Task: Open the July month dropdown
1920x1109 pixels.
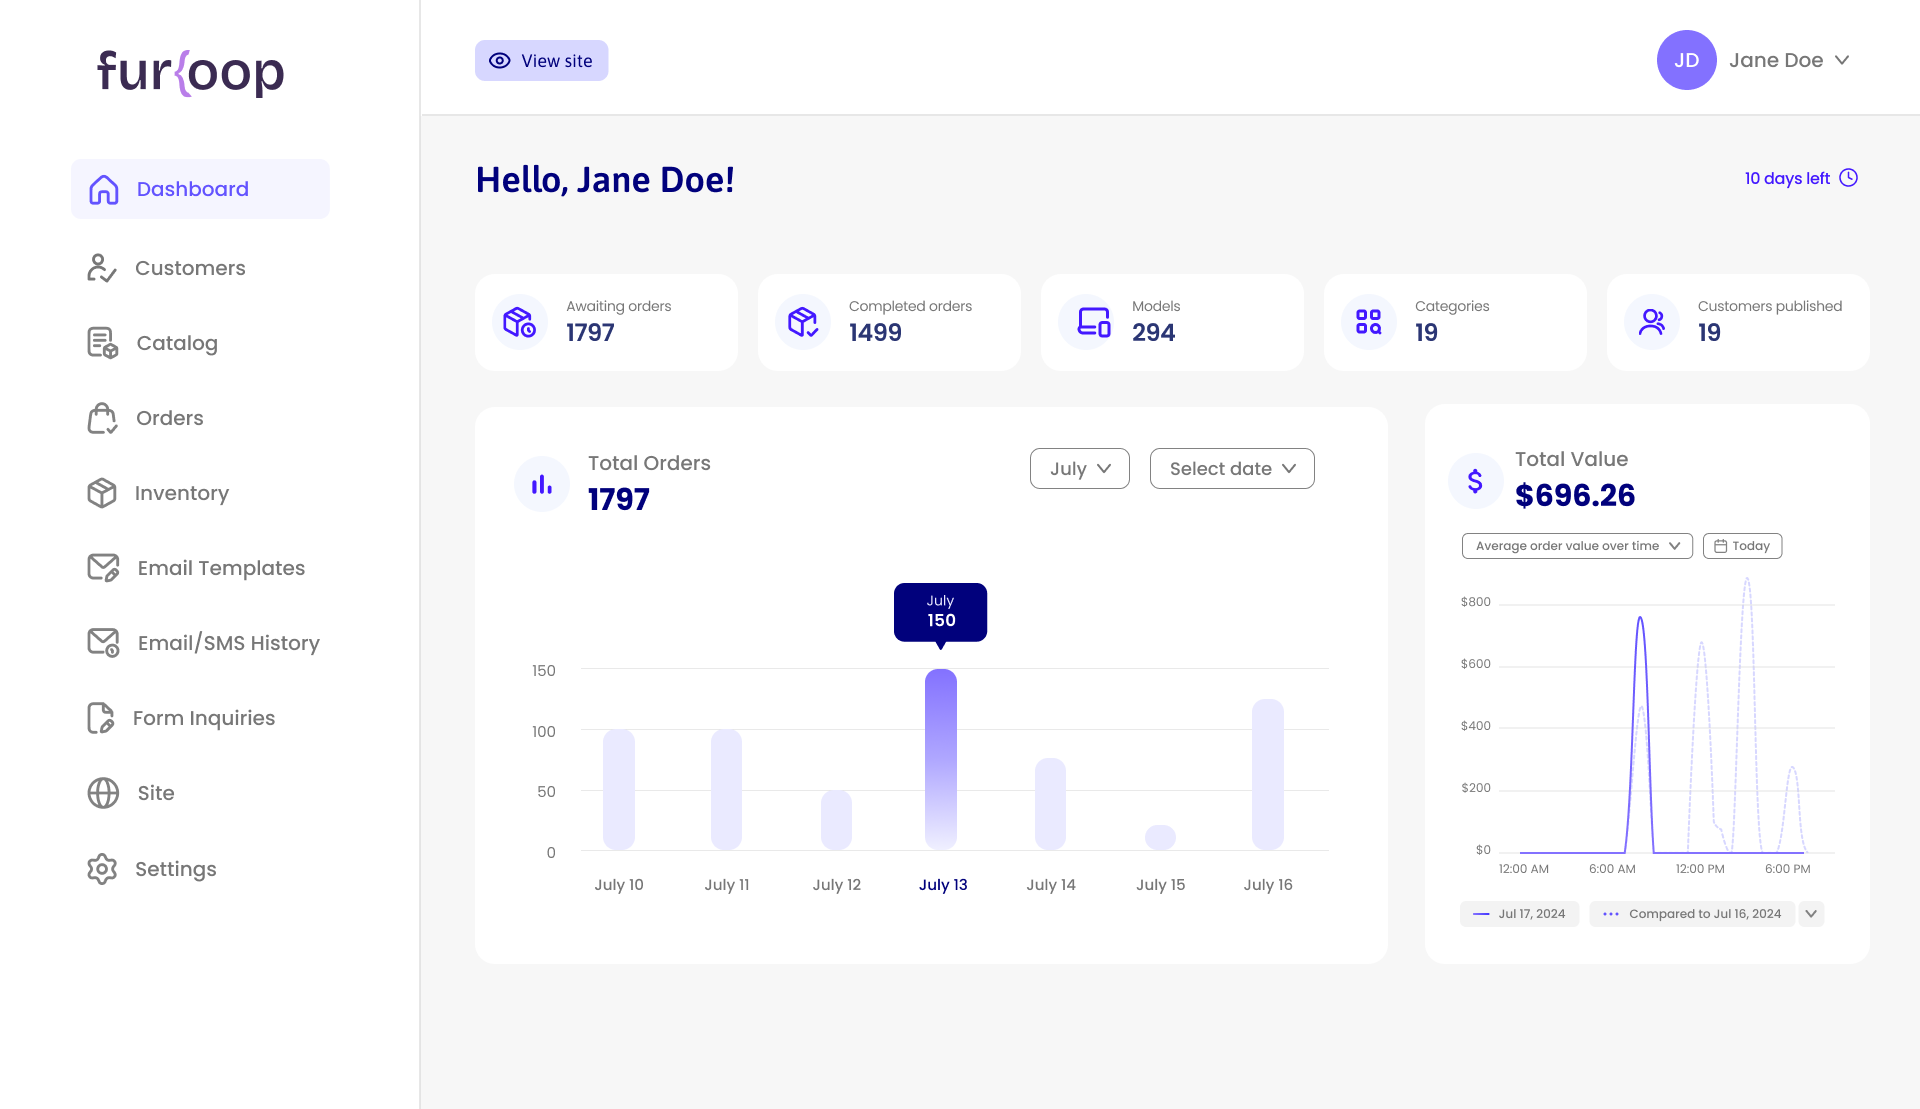Action: tap(1080, 469)
